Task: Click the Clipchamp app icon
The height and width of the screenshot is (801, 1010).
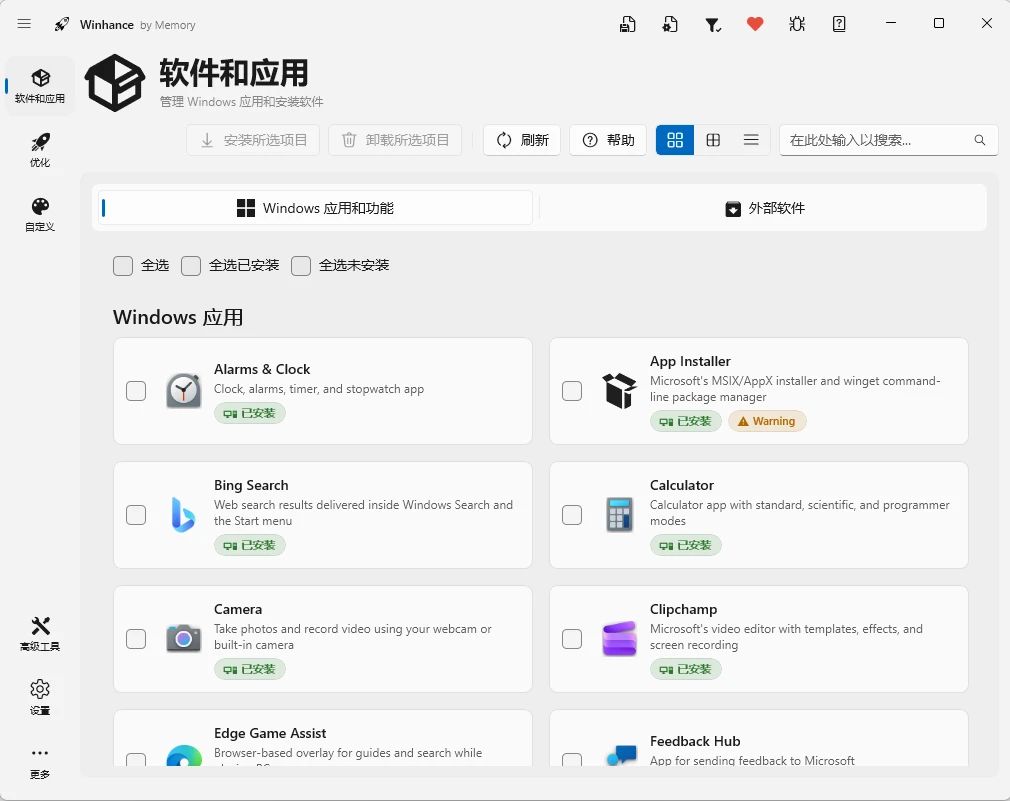Action: [620, 639]
